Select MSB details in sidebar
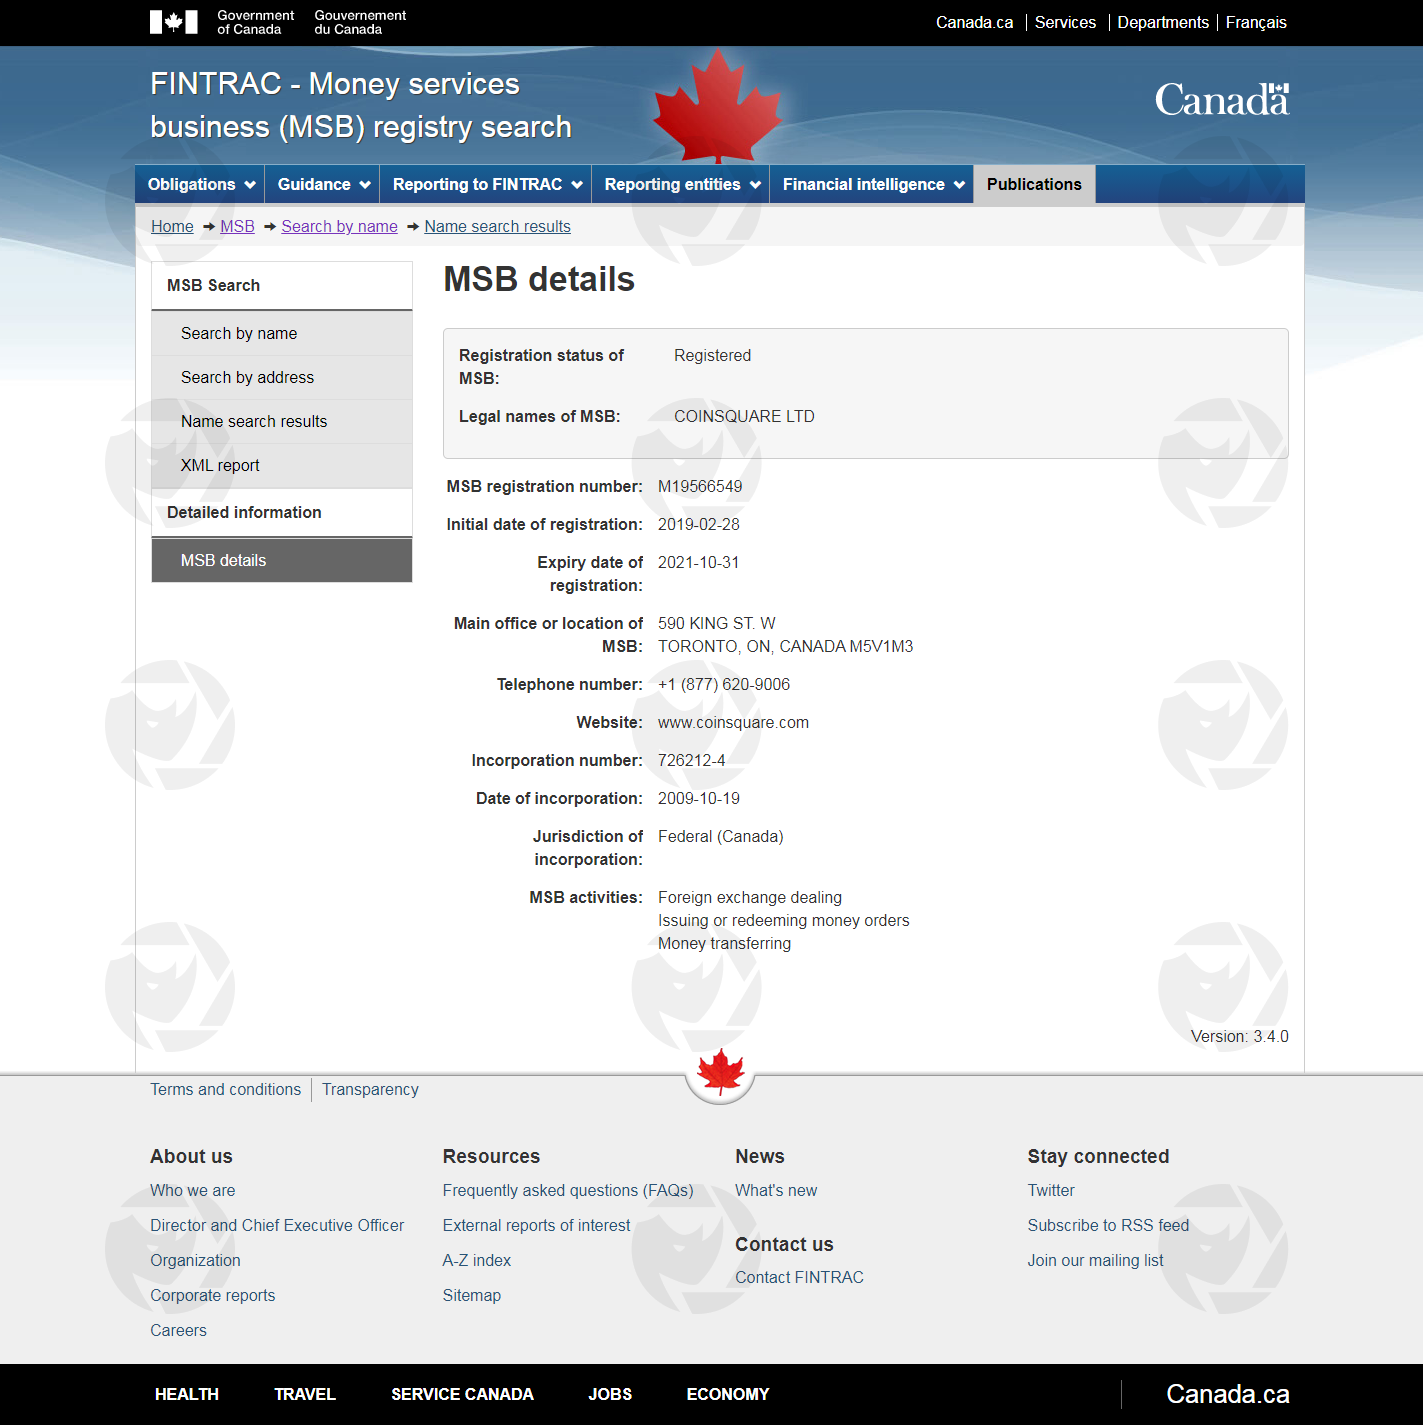Screen dimensions: 1423x1425 point(223,560)
